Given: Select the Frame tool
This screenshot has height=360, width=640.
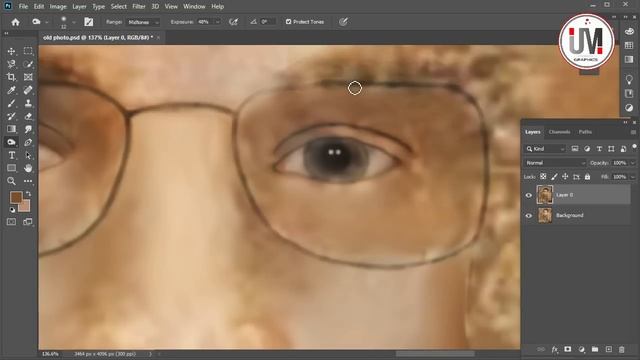Looking at the screenshot, I should pyautogui.click(x=28, y=77).
